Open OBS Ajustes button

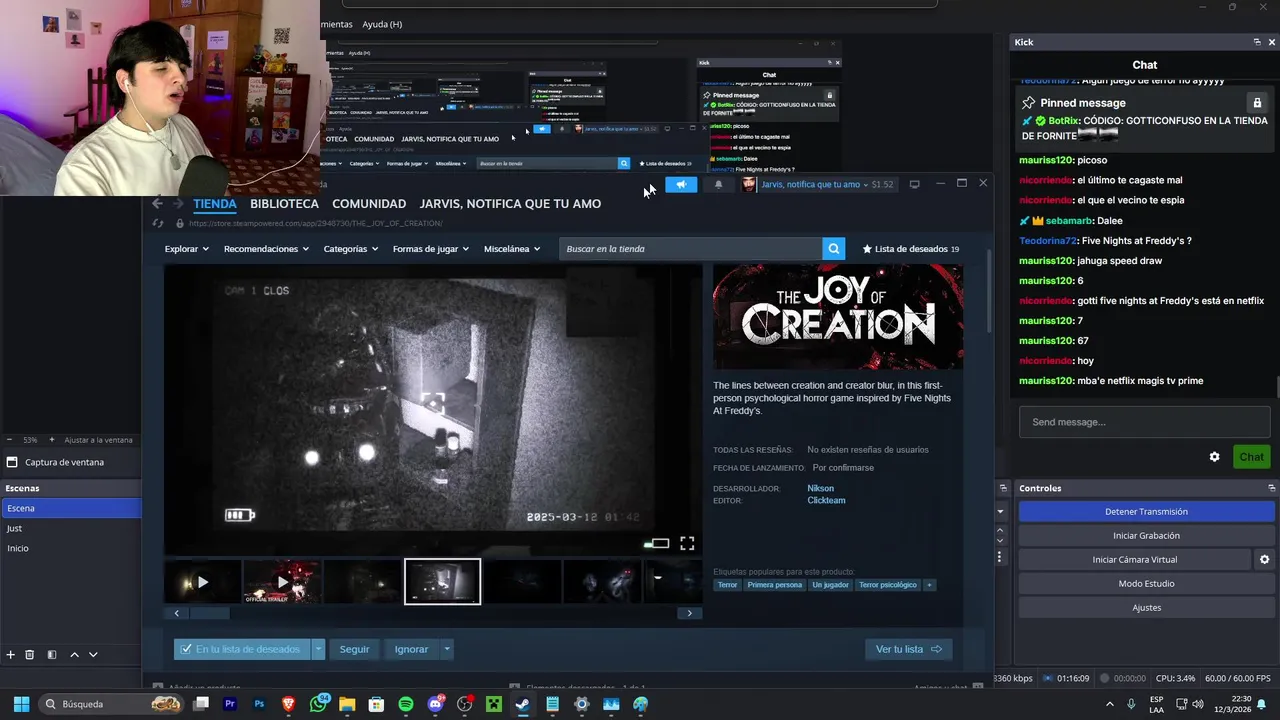point(1146,608)
